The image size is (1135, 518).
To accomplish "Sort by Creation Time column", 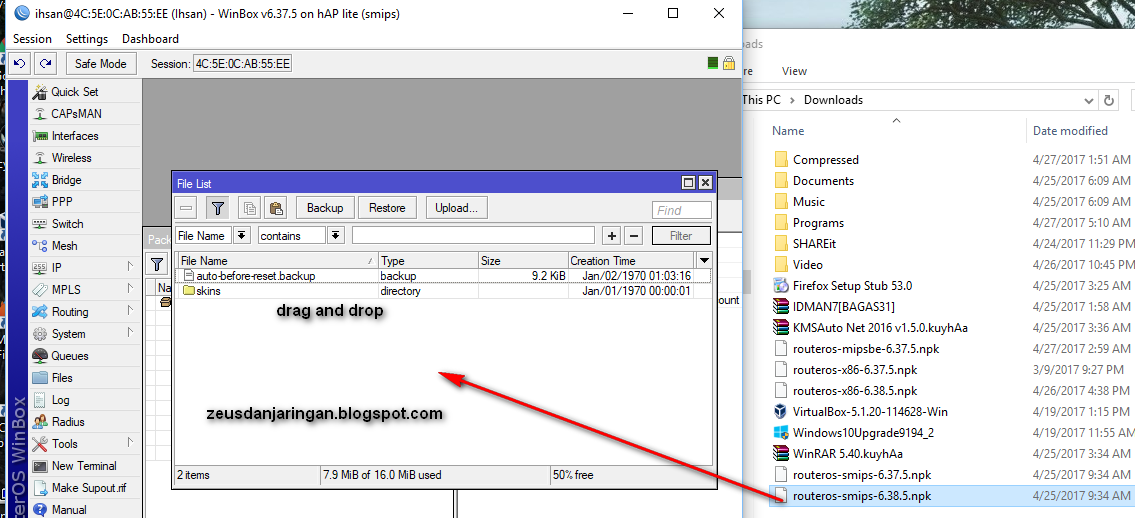I will click(631, 260).
